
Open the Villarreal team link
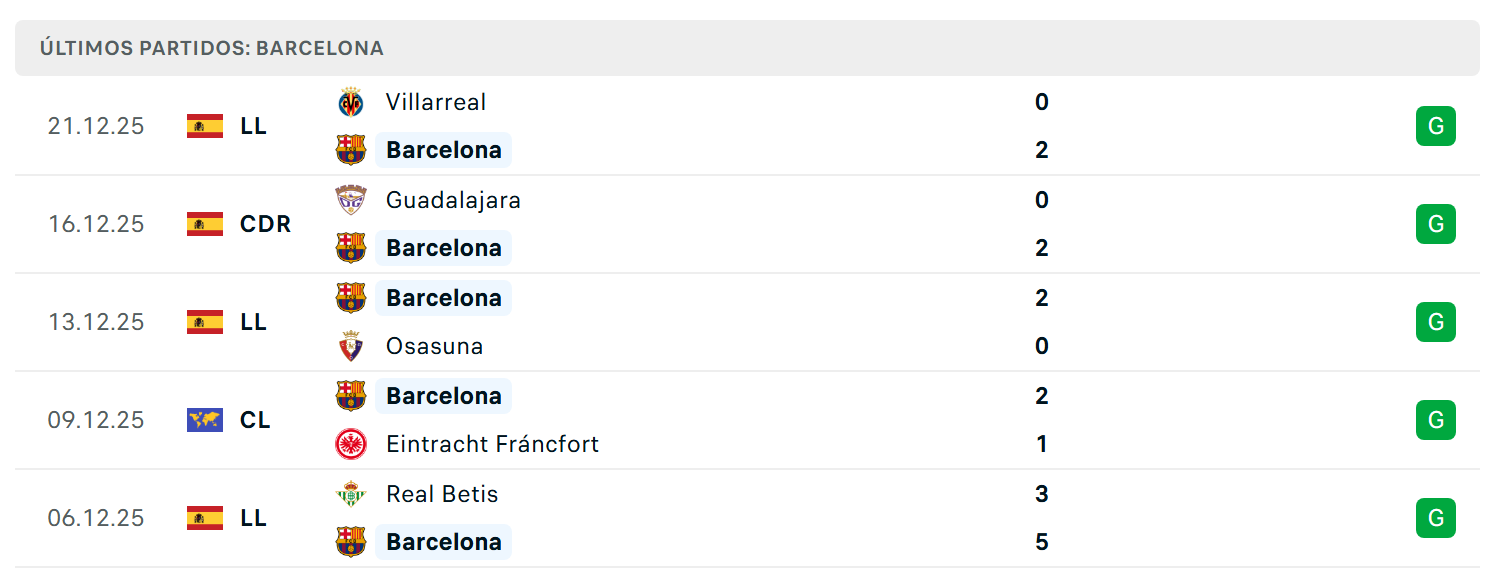[x=436, y=102]
